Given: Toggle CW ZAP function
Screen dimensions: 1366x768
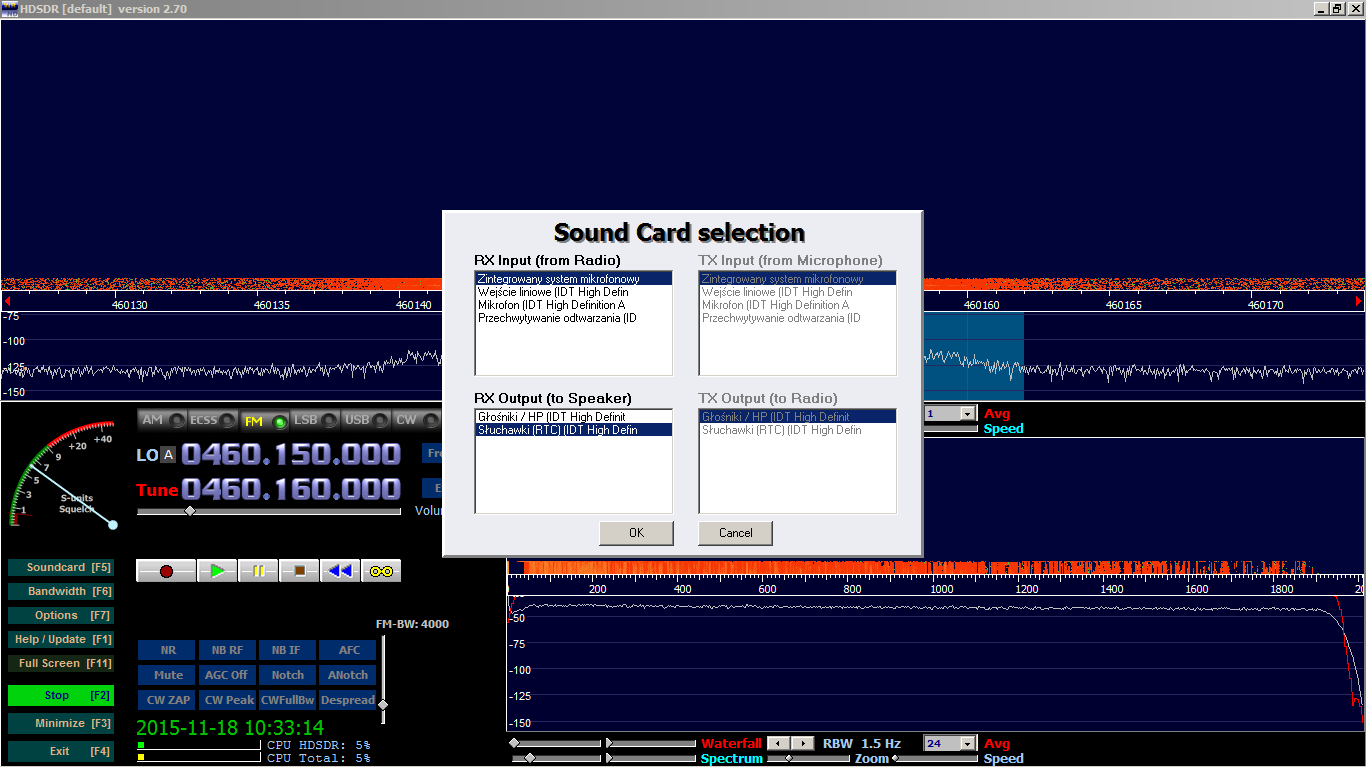Looking at the screenshot, I should point(167,700).
